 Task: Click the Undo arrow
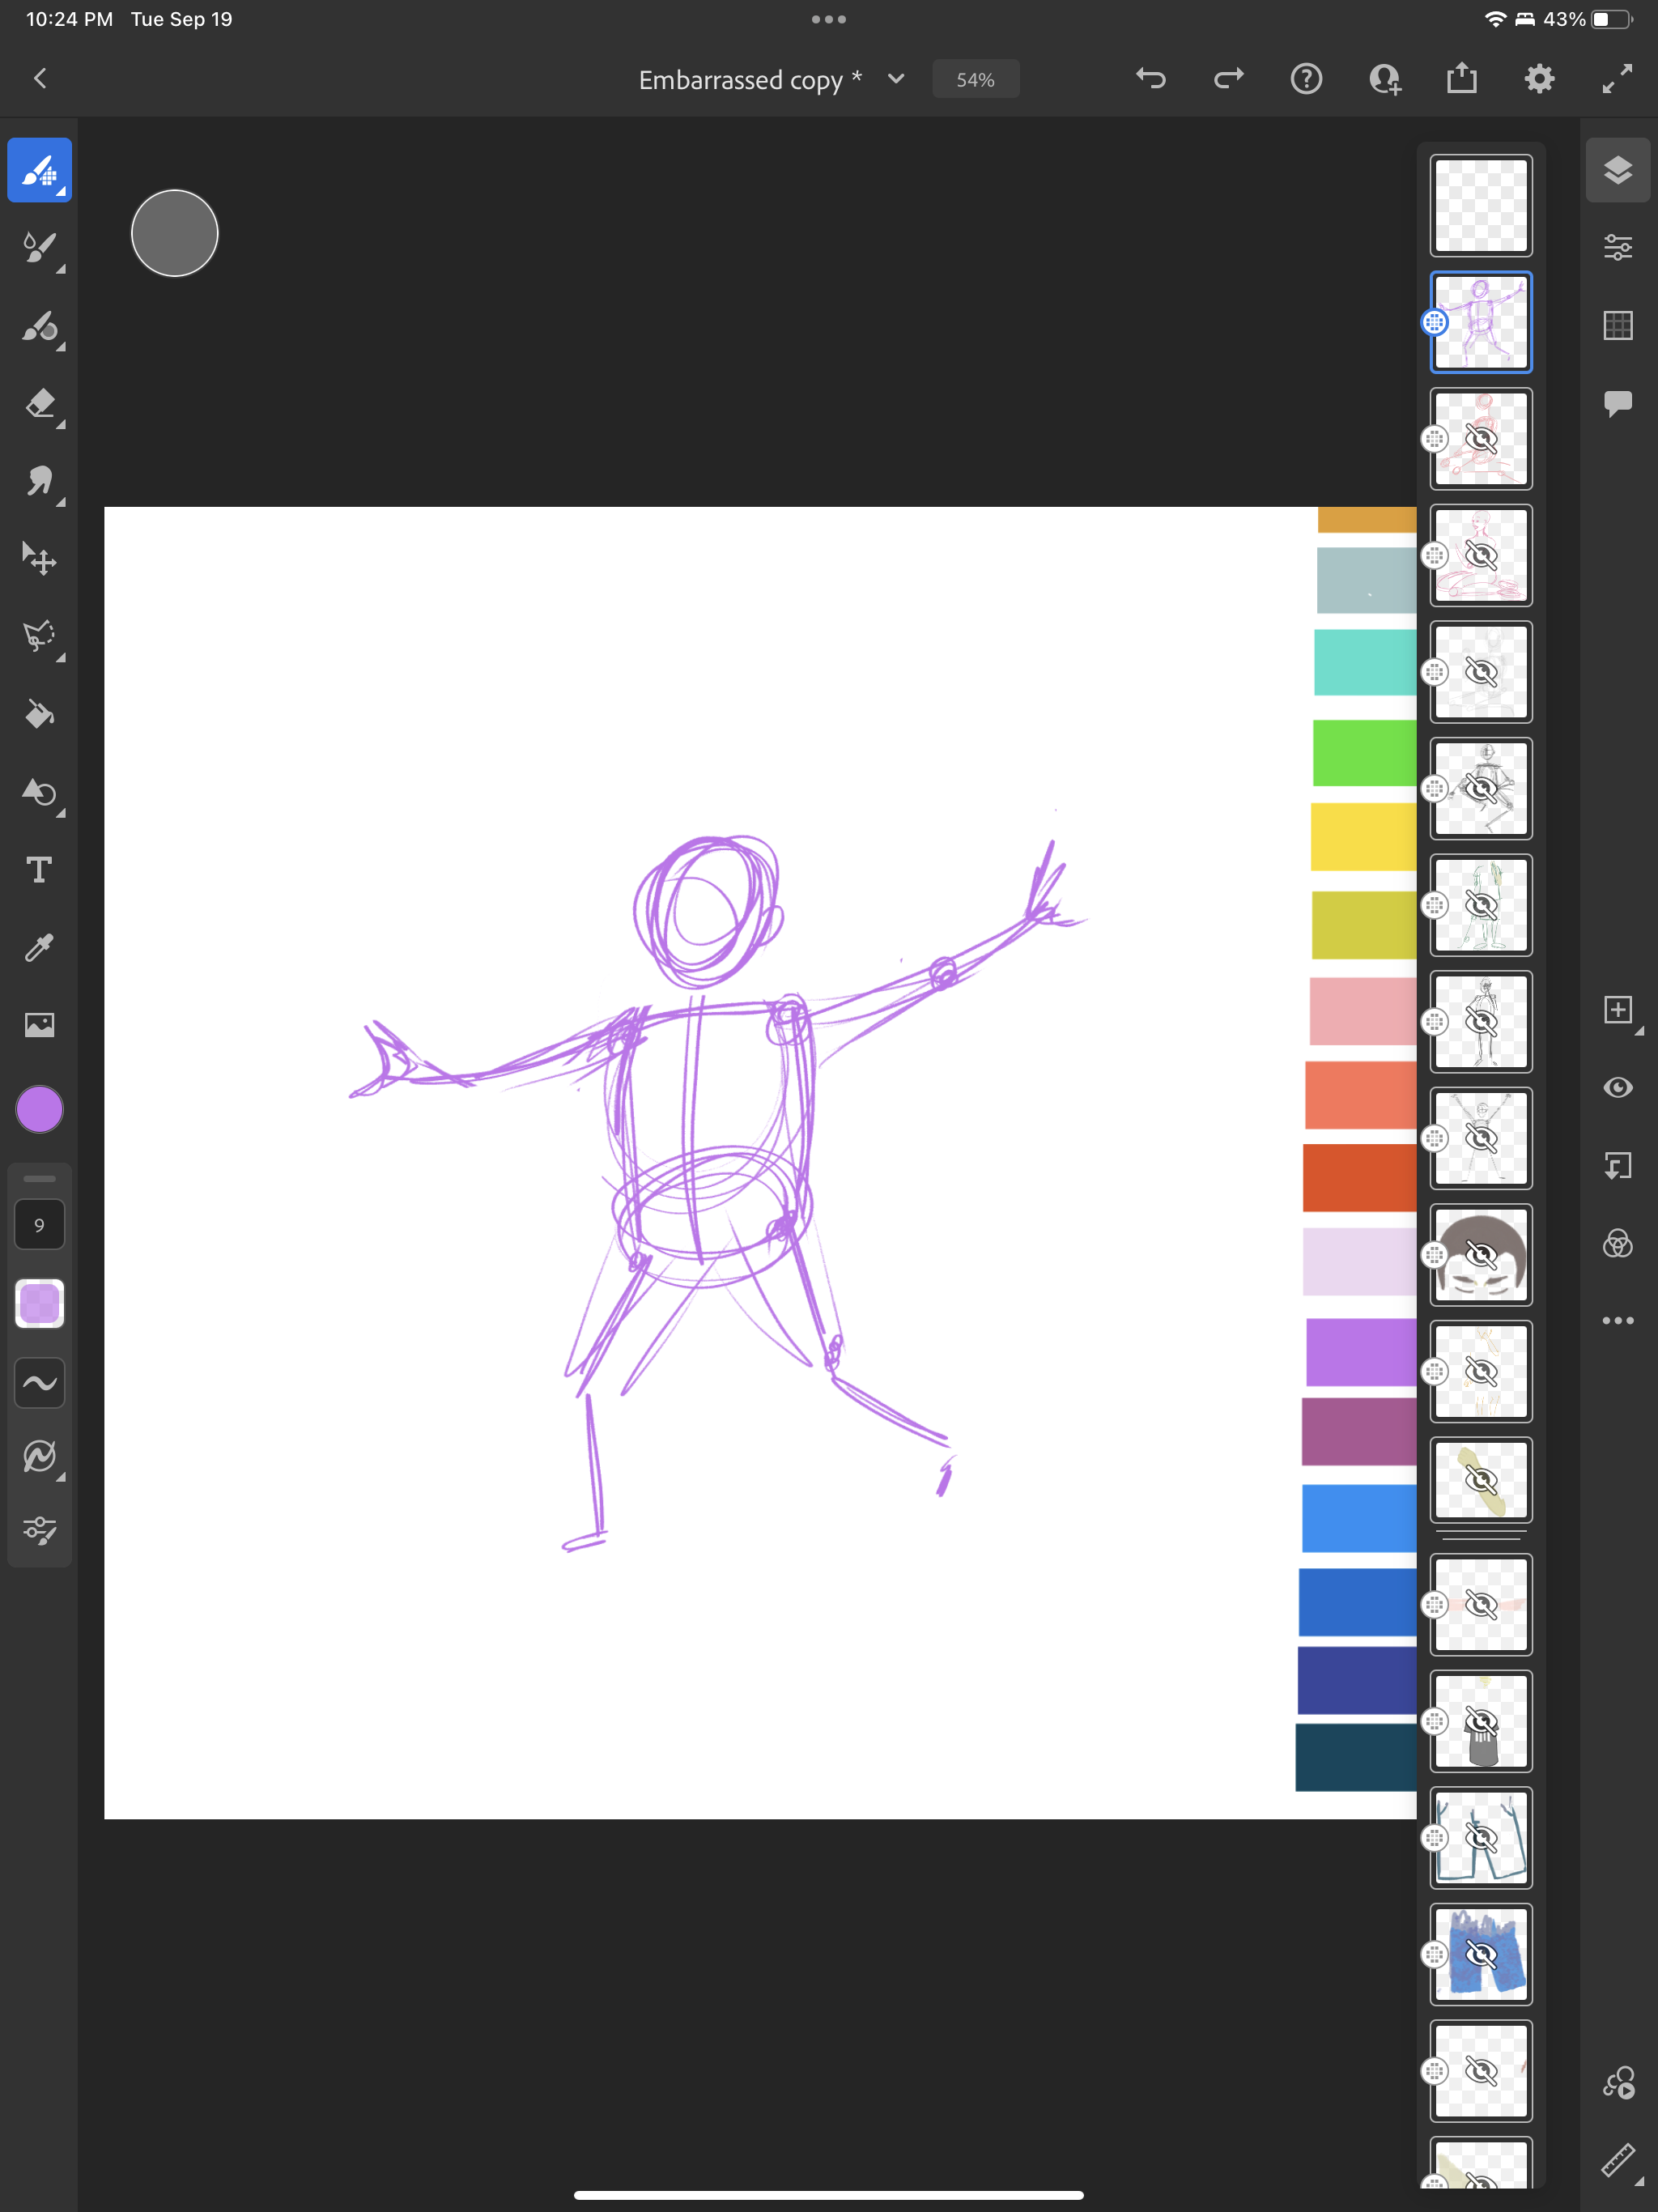coord(1151,79)
